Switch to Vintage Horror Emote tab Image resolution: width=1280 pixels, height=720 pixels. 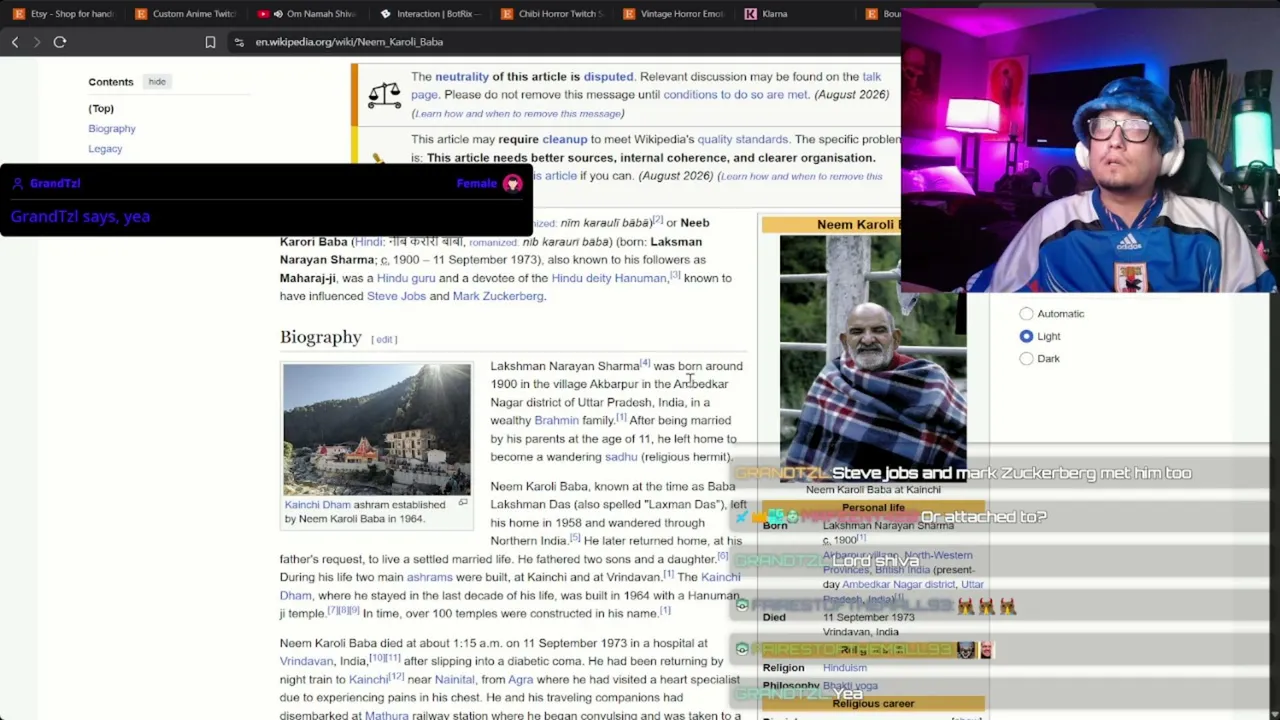675,14
